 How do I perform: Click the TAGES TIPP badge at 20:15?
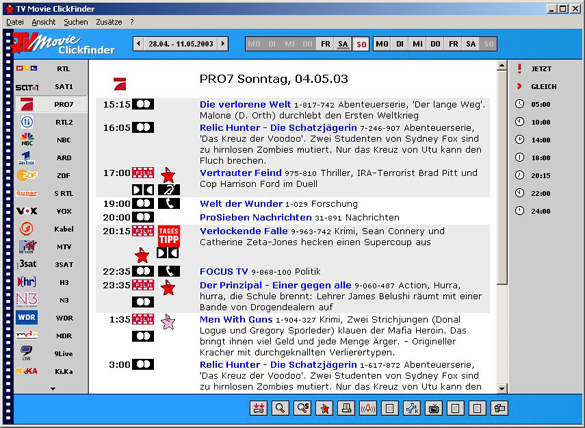coord(169,236)
